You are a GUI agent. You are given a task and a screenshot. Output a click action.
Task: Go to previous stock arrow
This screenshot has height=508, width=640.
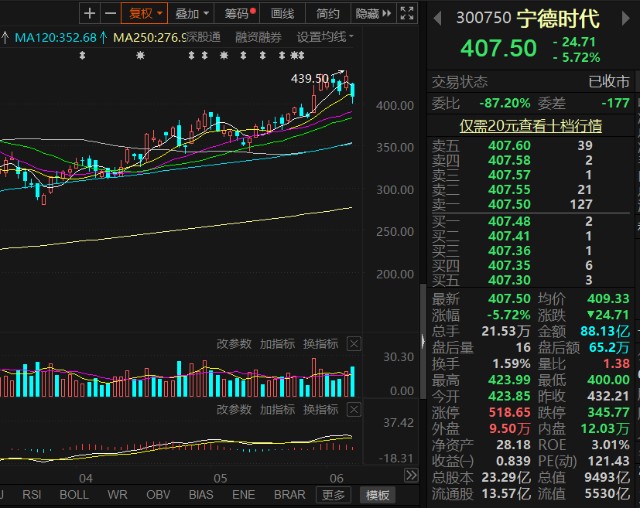click(437, 18)
